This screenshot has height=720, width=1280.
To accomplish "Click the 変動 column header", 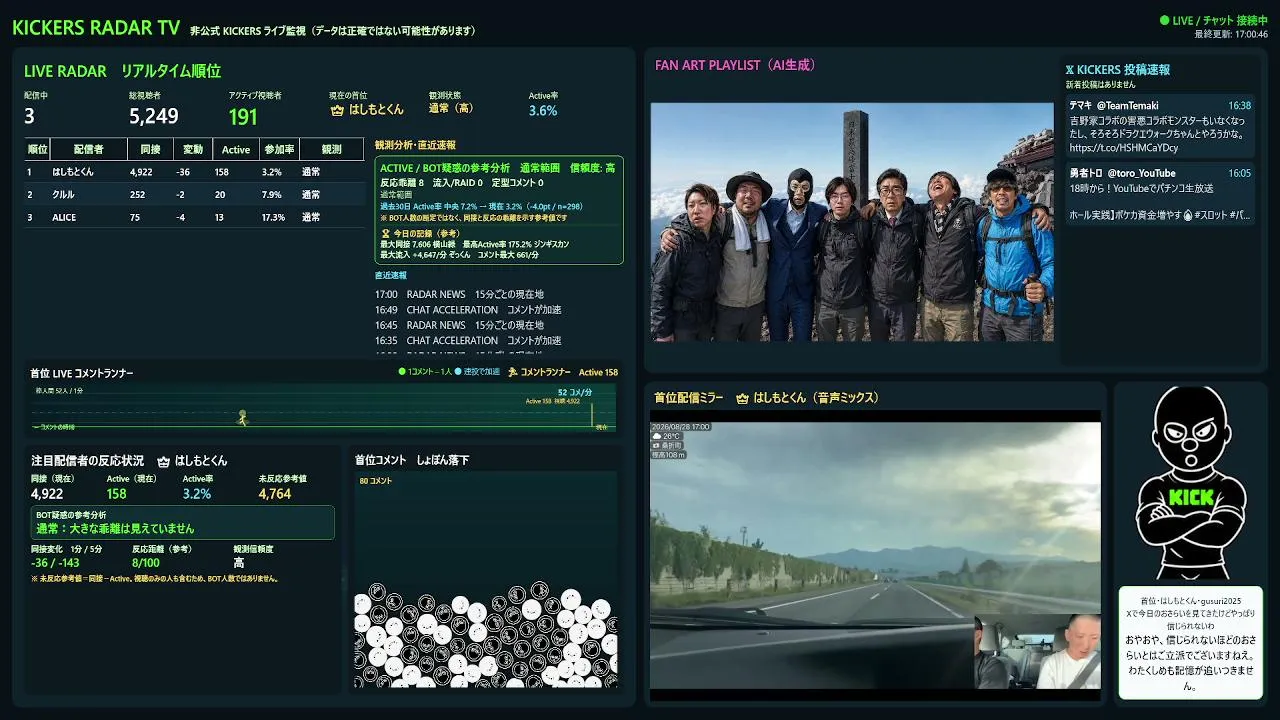I will pyautogui.click(x=192, y=149).
